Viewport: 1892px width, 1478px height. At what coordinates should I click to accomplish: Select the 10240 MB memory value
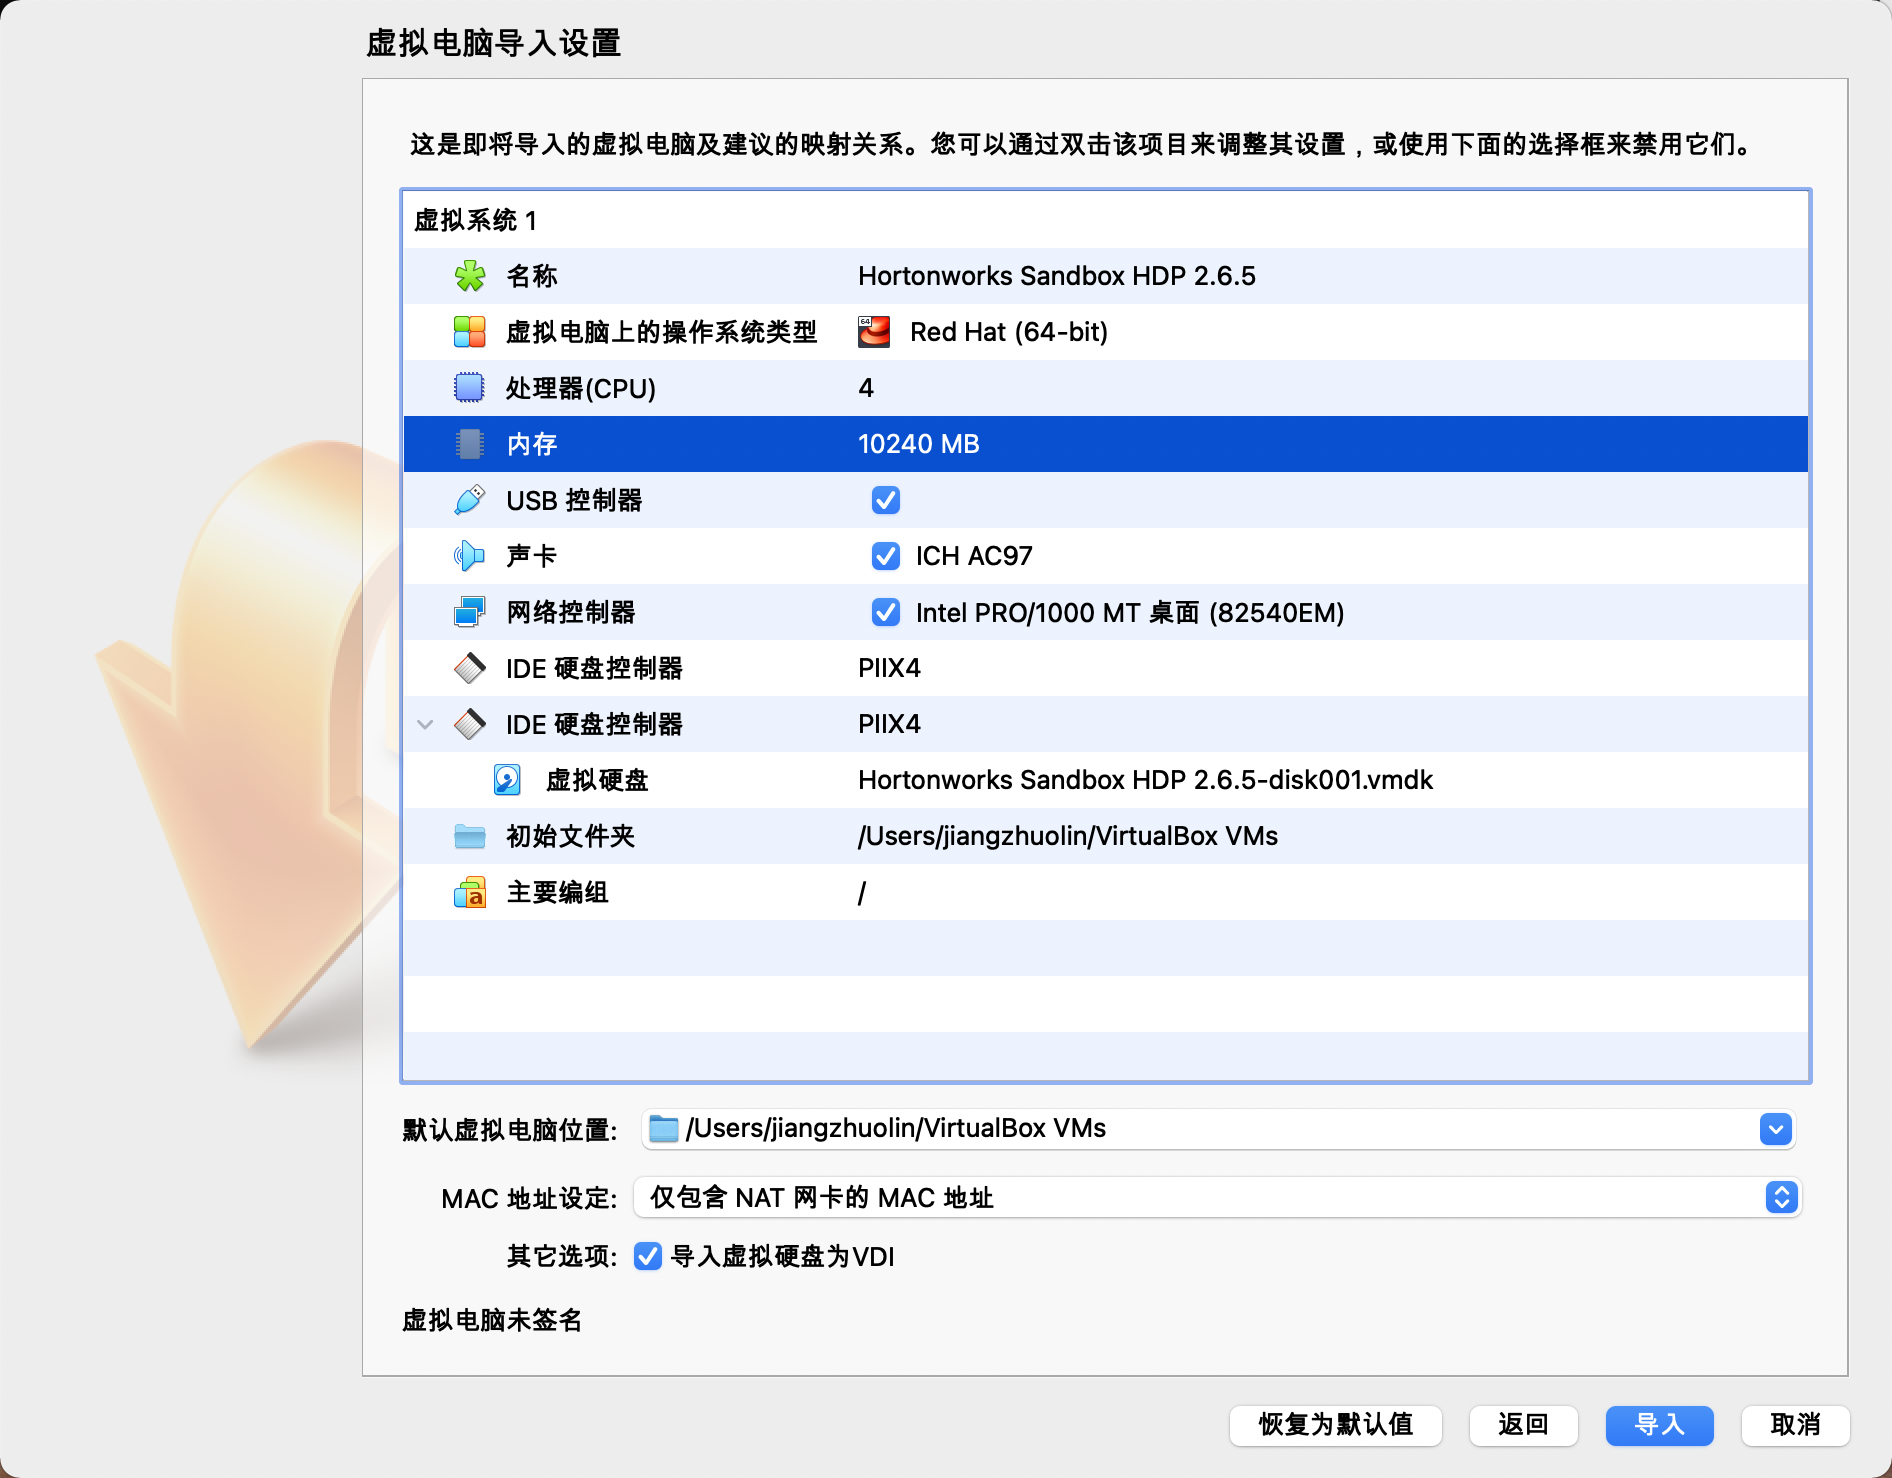[x=919, y=444]
